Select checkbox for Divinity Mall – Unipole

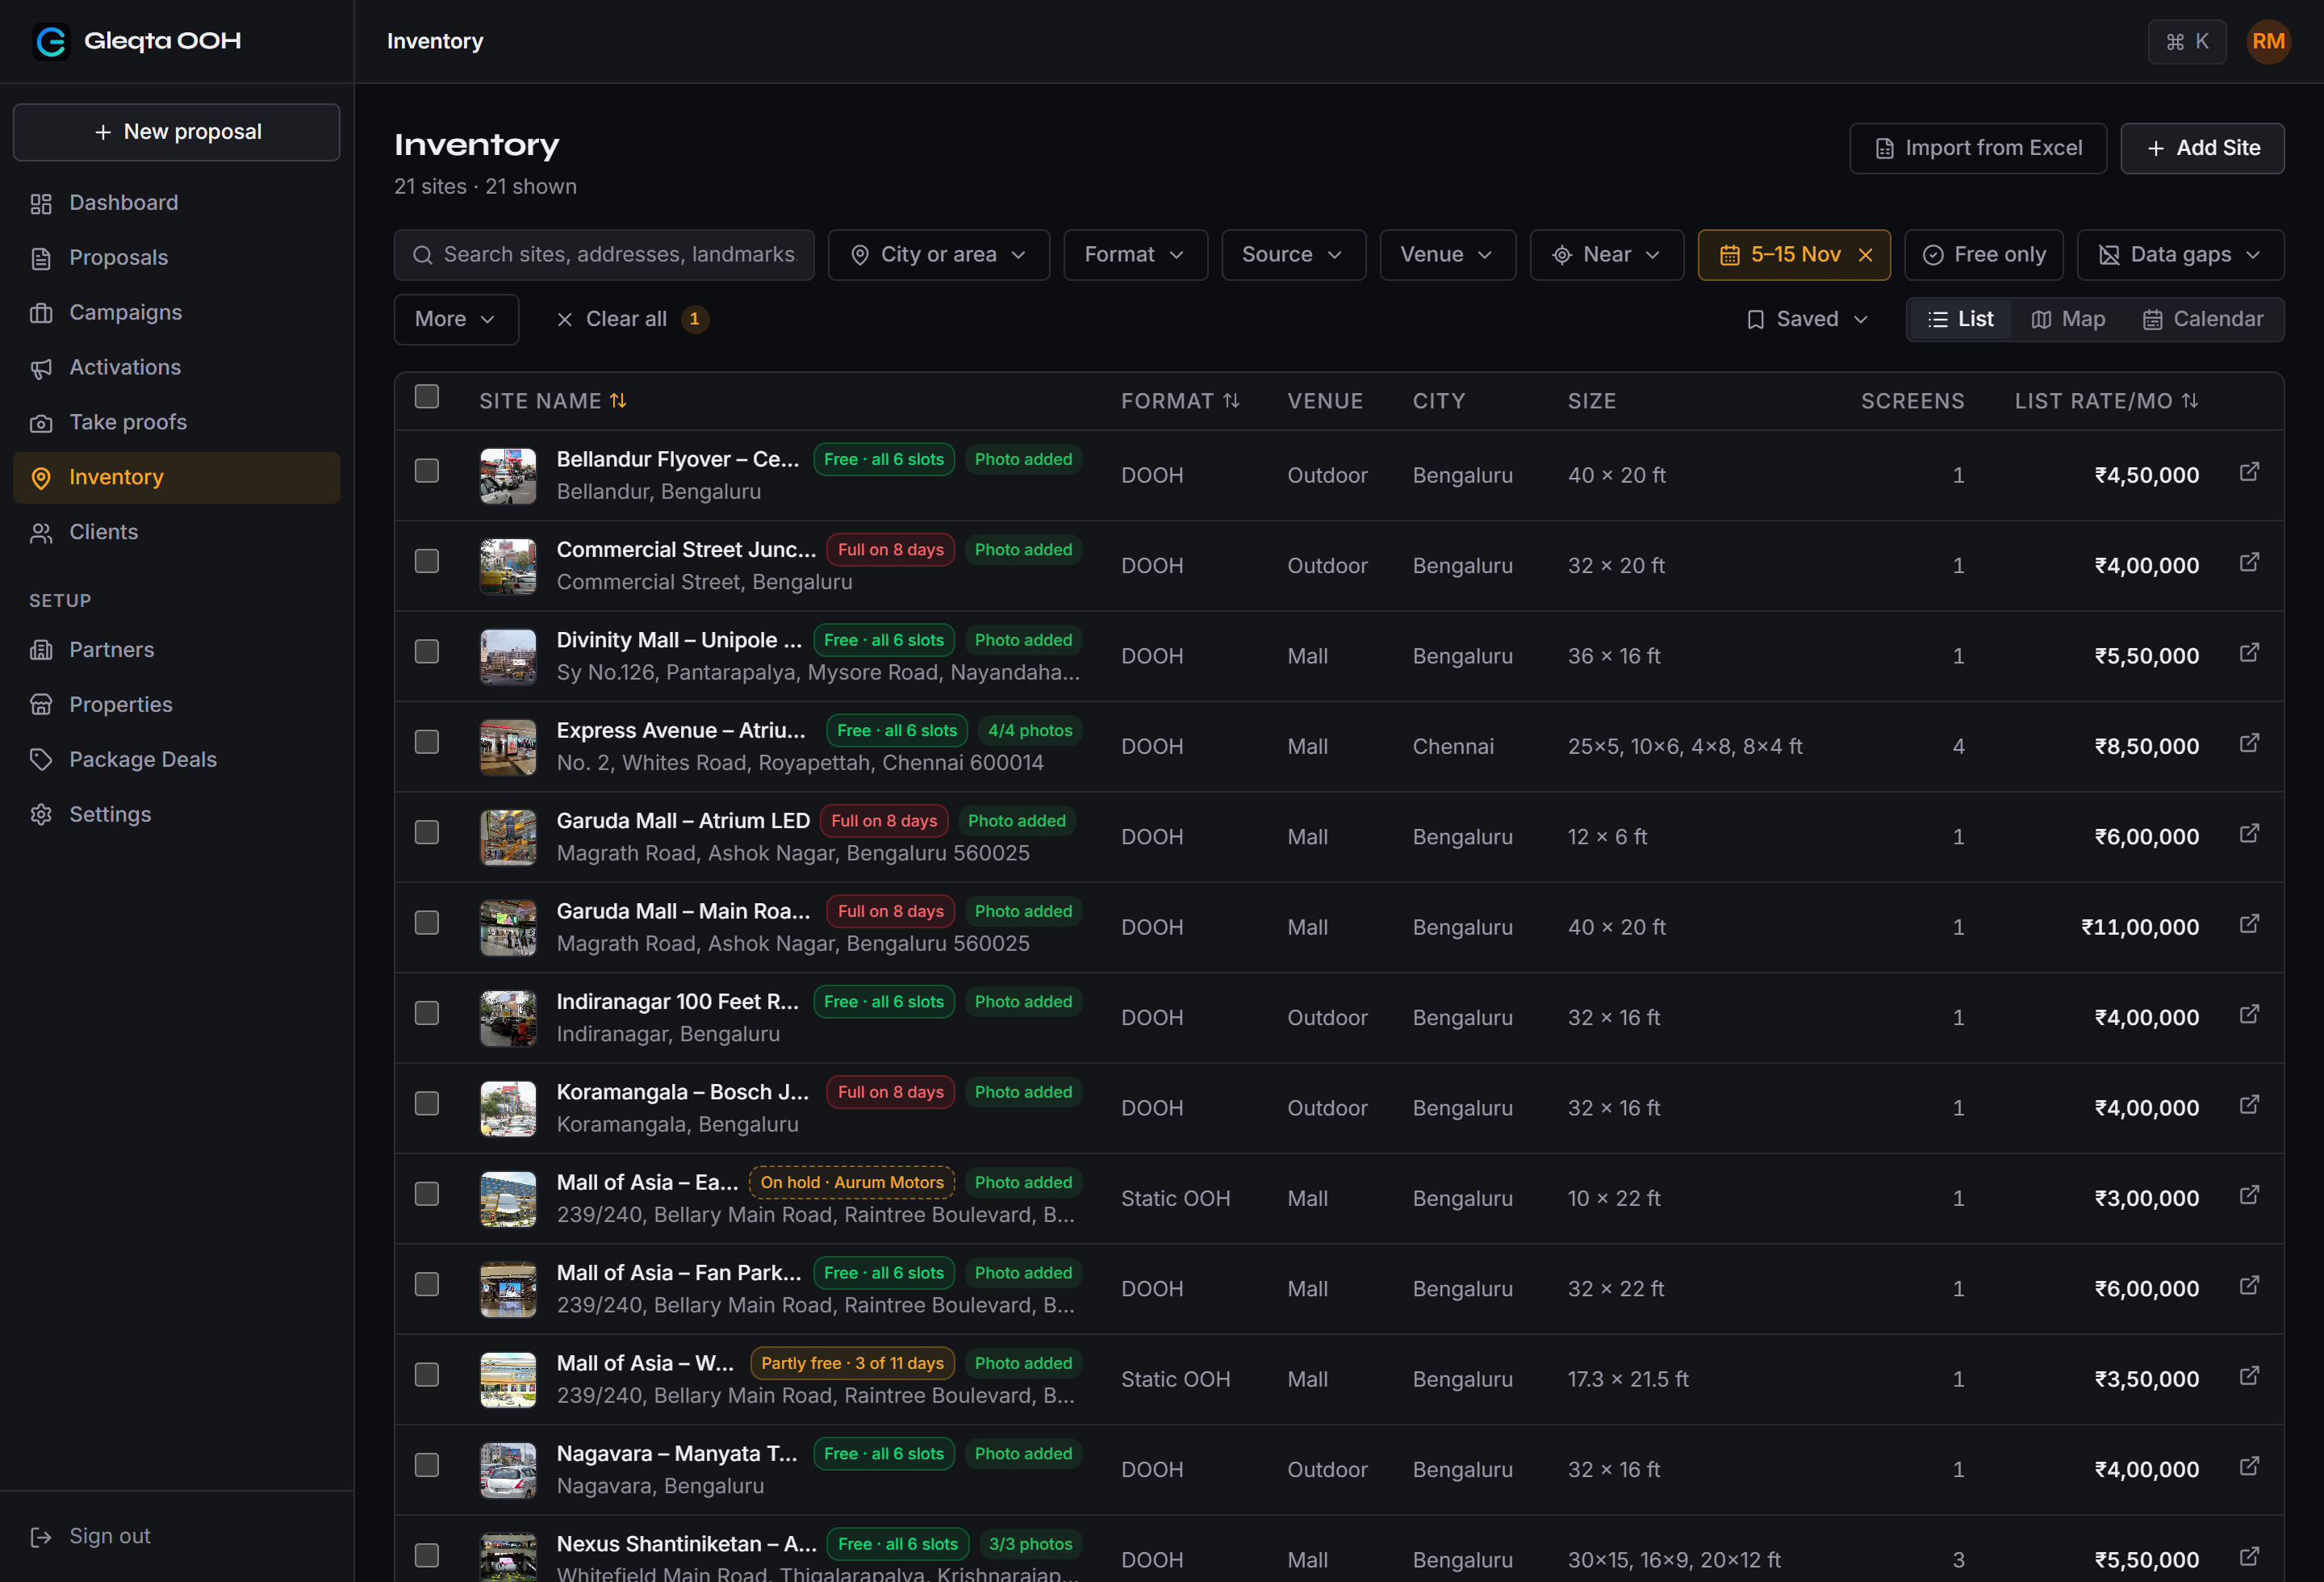[x=427, y=652]
